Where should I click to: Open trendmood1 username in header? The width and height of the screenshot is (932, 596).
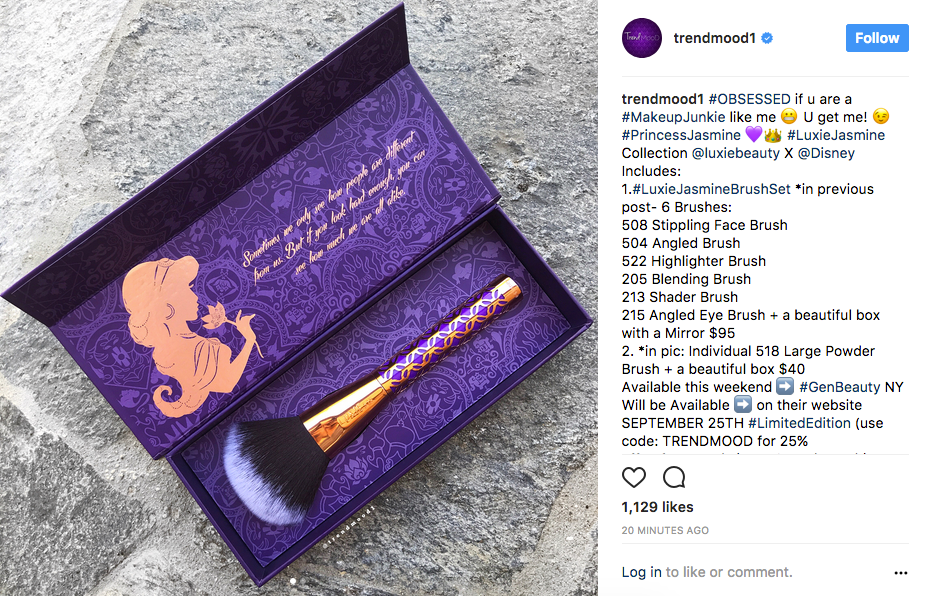click(714, 38)
